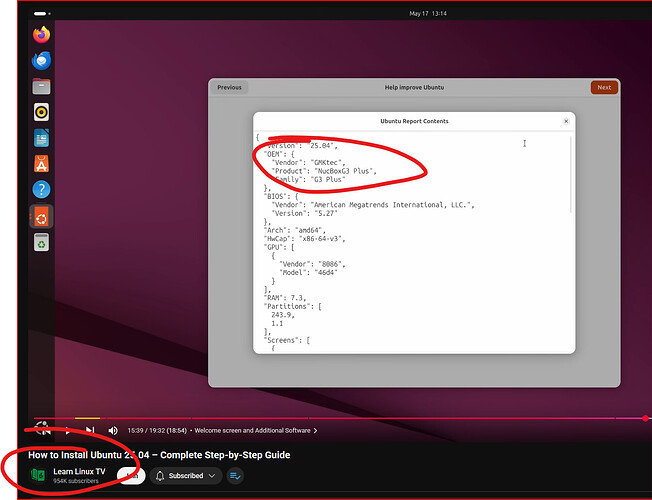Open the Files manager dock icon
Screen dimensions: 652x500
pos(42,87)
